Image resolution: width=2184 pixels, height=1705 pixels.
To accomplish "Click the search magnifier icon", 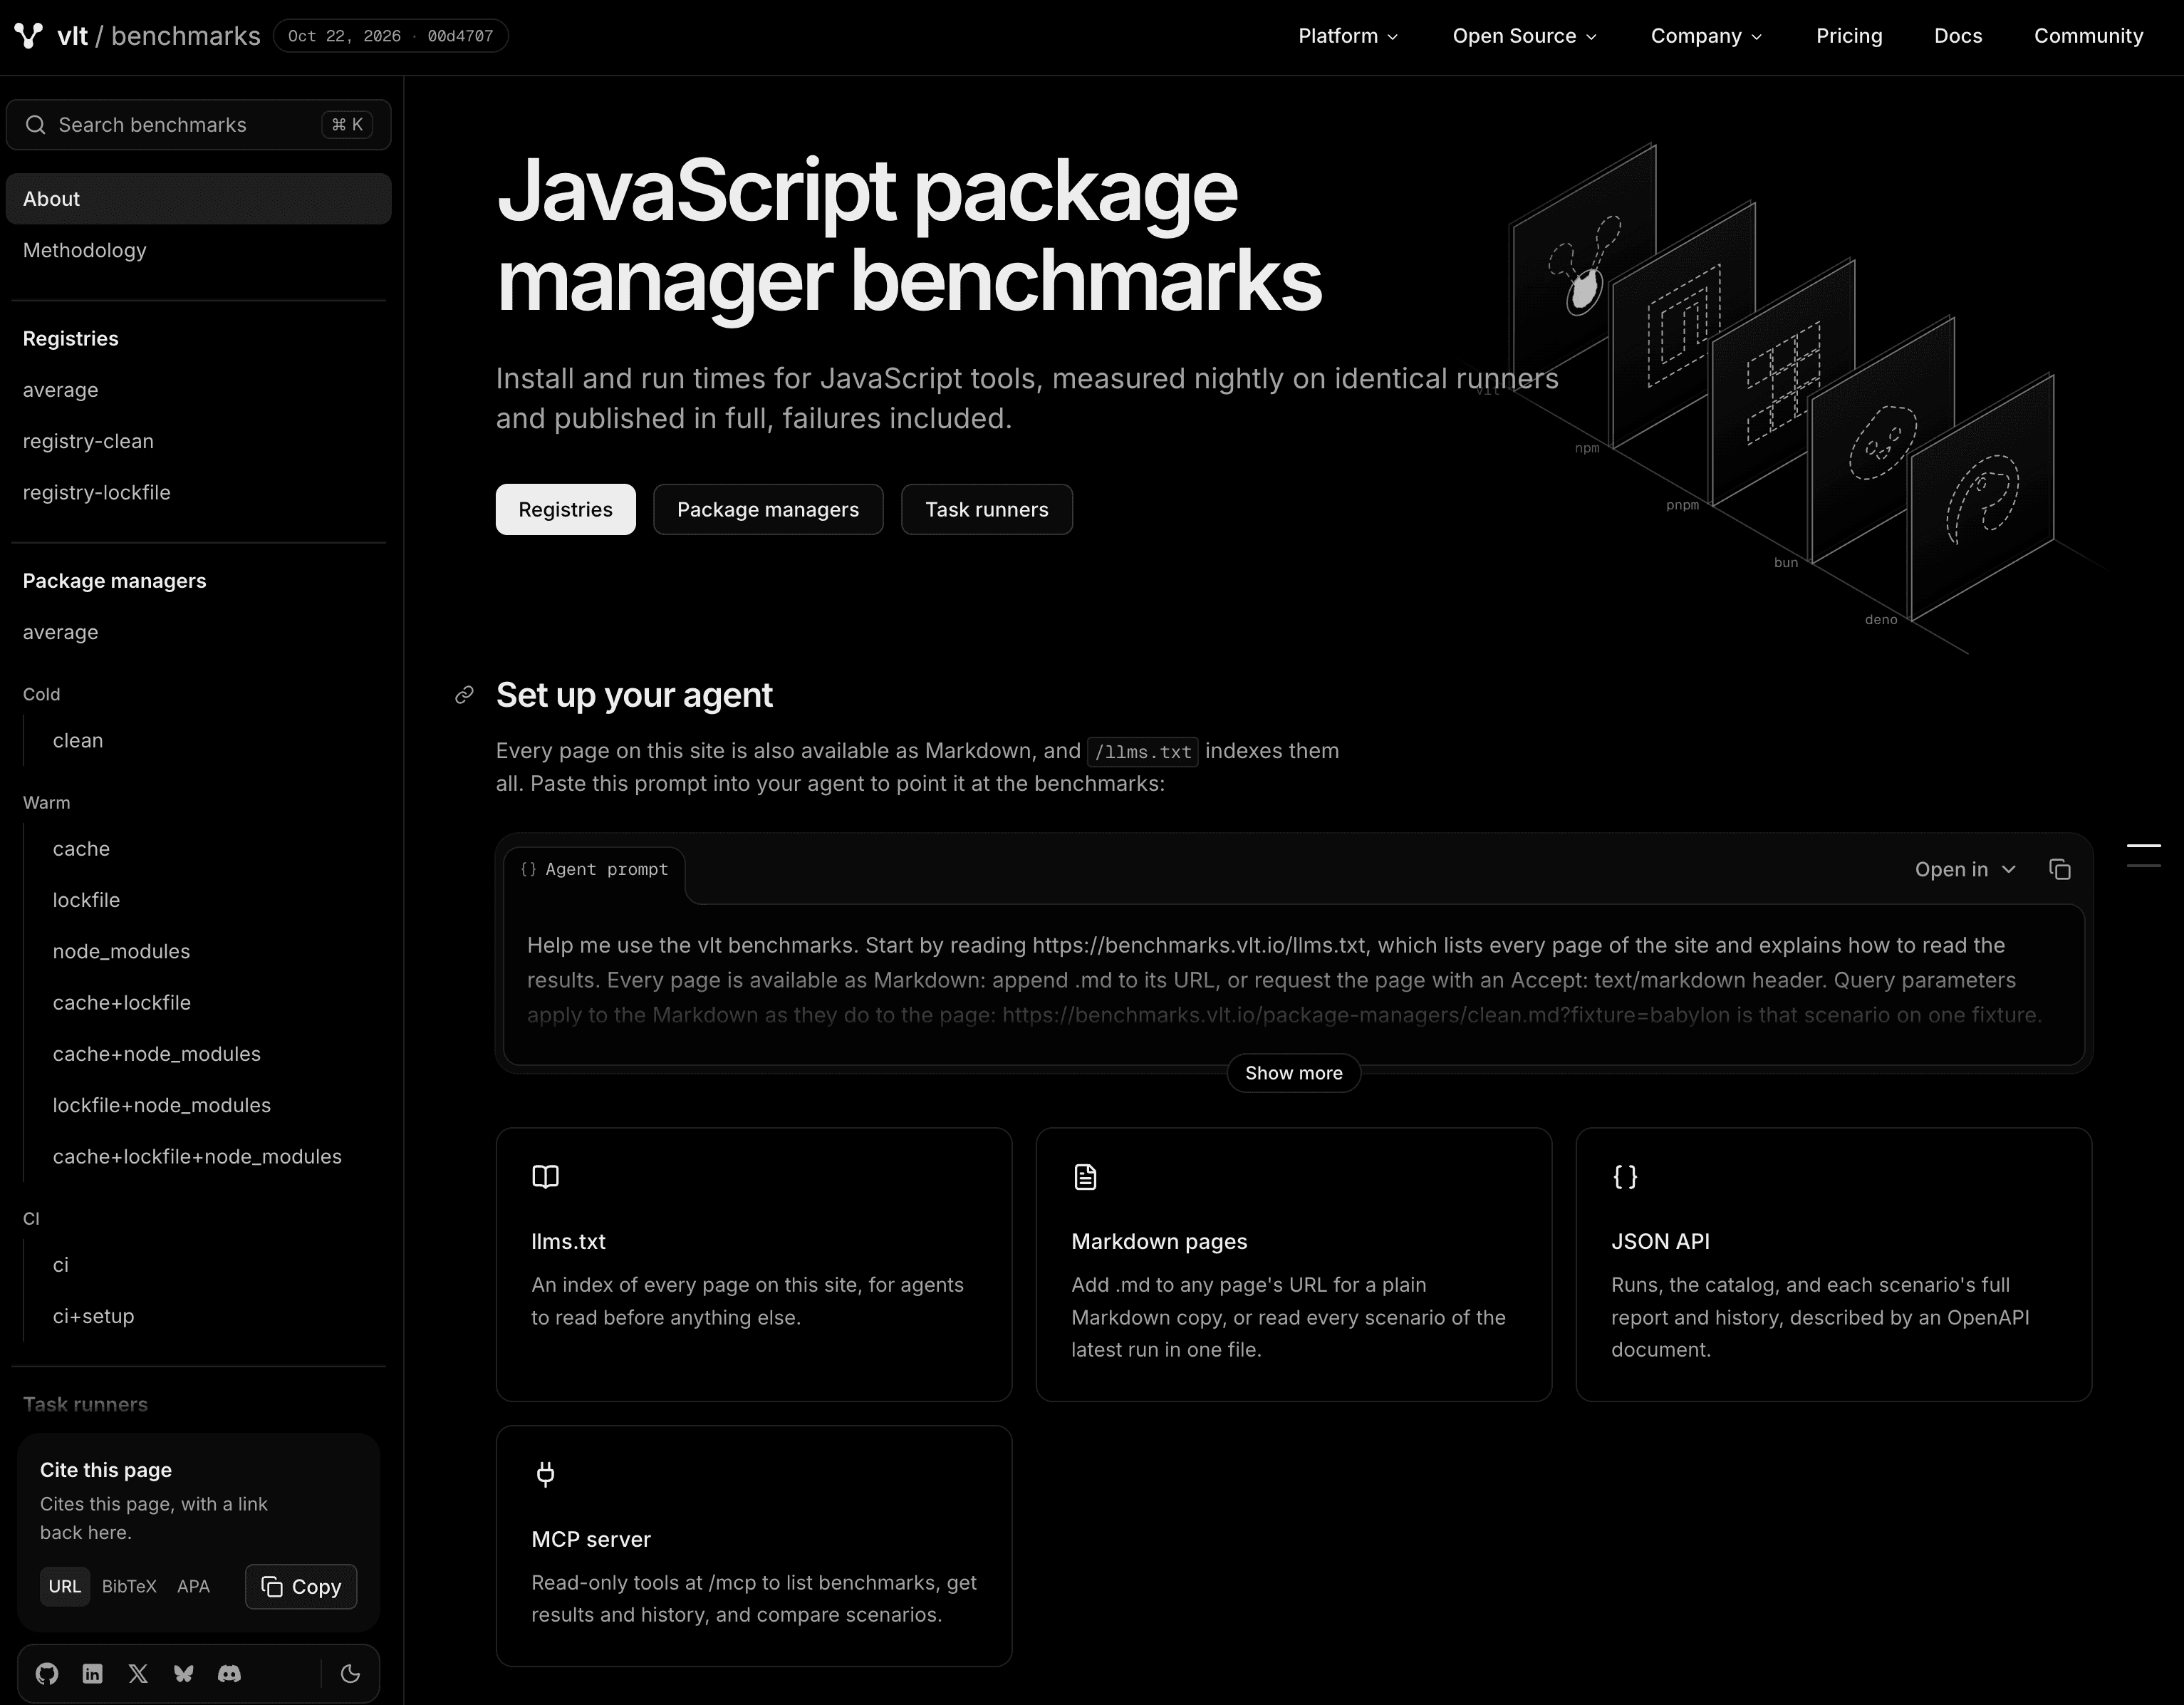I will 35,125.
